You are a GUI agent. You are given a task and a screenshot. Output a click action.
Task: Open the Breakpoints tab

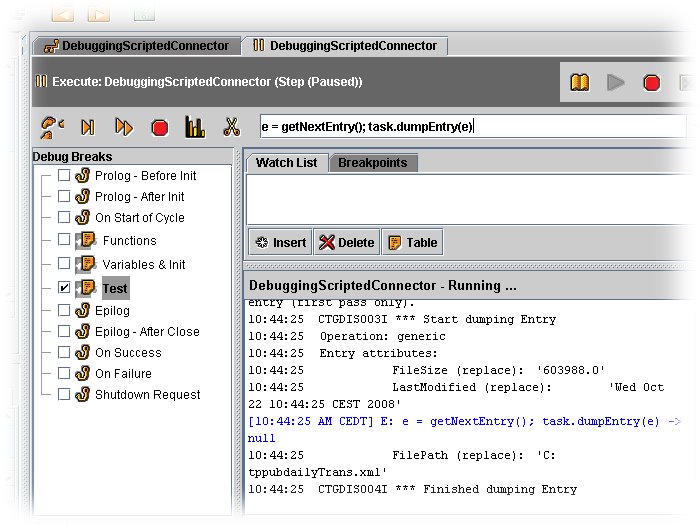coord(373,163)
